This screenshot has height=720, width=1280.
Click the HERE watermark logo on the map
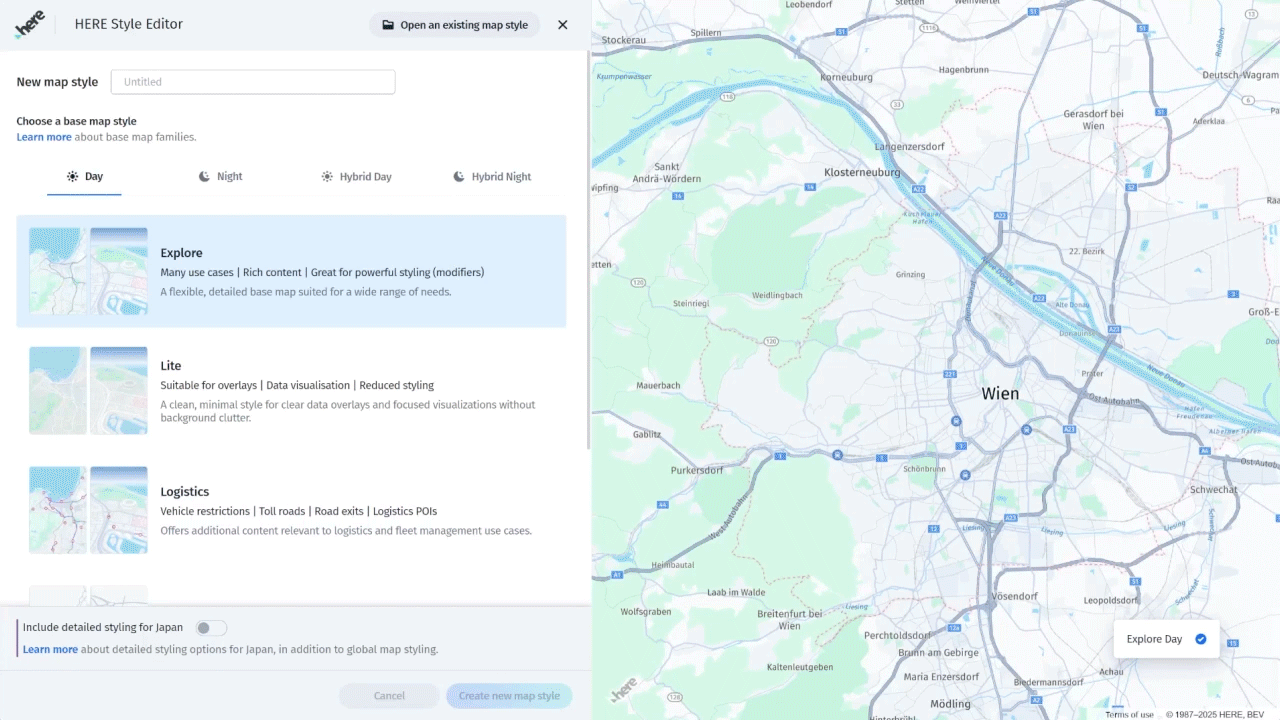pos(624,691)
